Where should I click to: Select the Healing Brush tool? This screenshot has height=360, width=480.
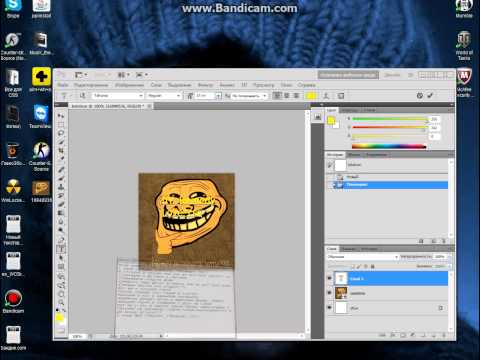pos(61,169)
